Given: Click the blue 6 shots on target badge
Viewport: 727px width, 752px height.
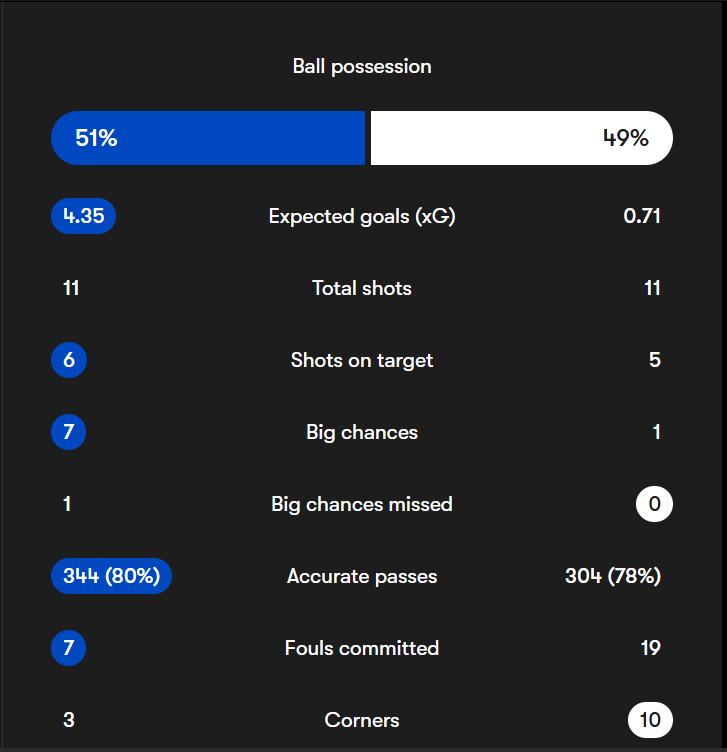Looking at the screenshot, I should point(69,360).
